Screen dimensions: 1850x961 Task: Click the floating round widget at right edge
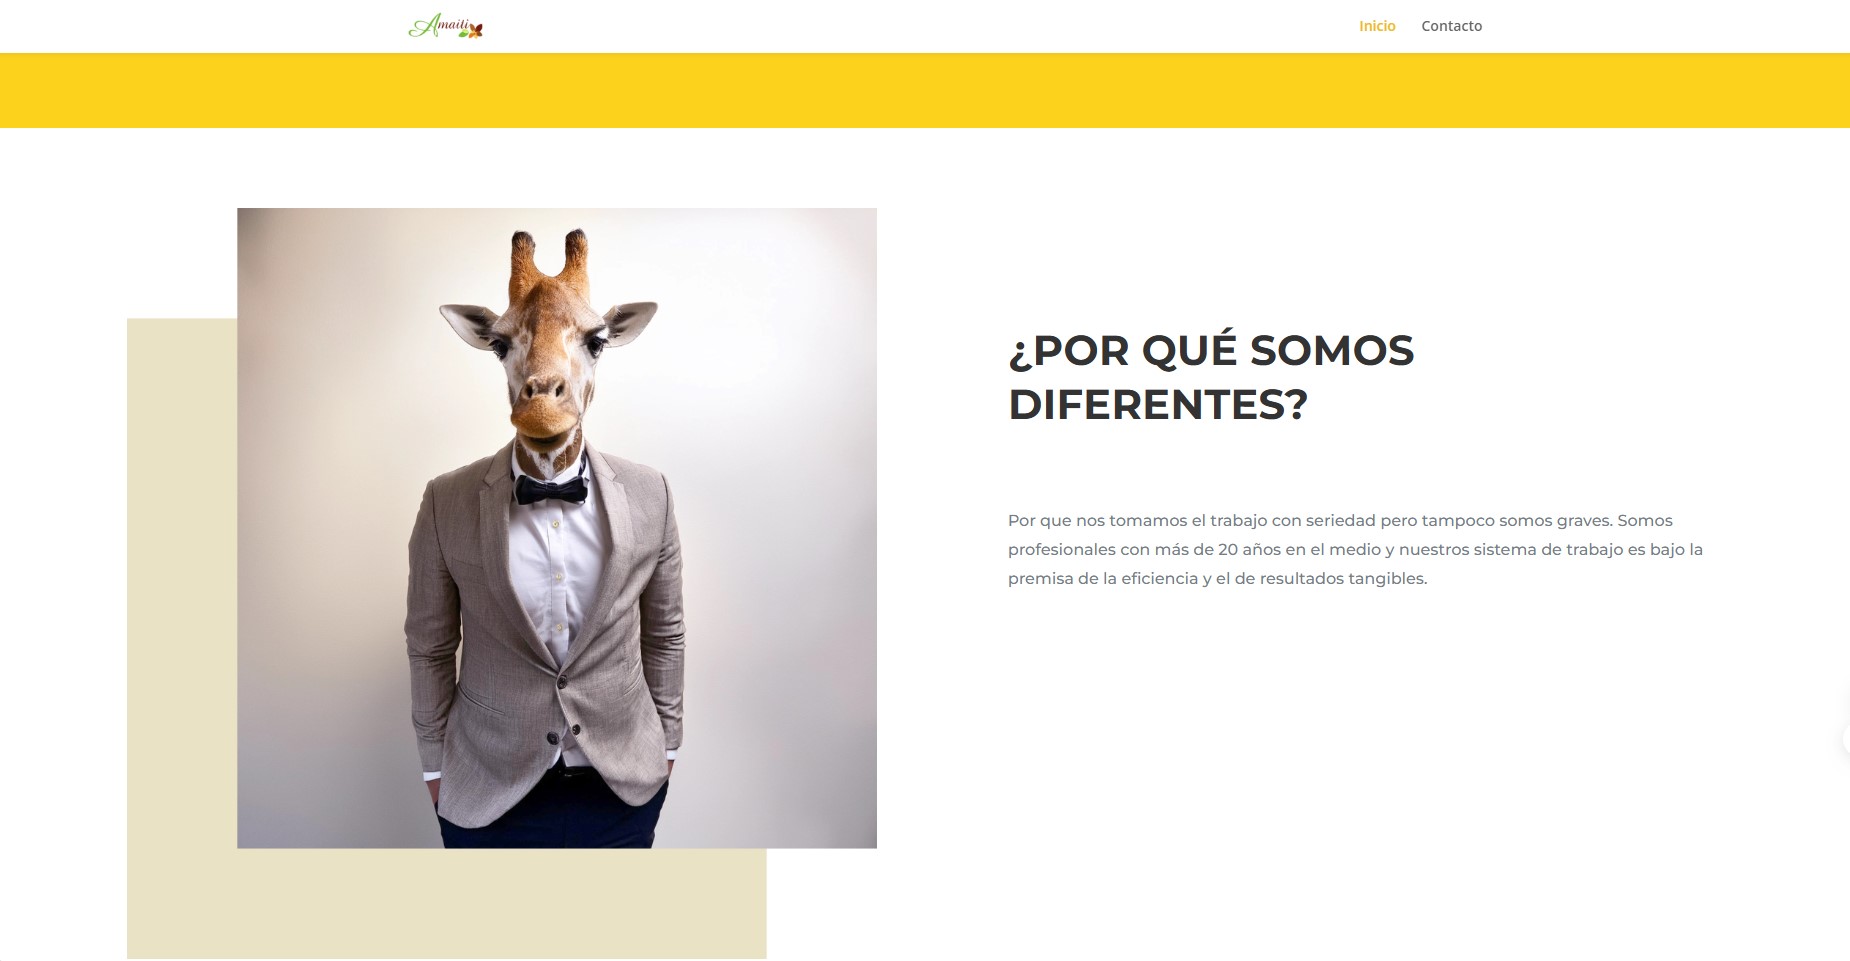[x=1846, y=739]
